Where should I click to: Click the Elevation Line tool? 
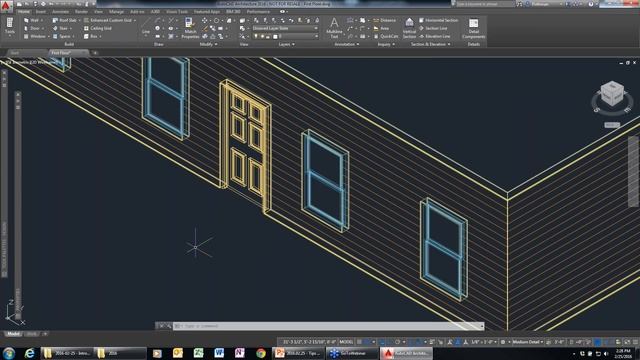(x=434, y=36)
